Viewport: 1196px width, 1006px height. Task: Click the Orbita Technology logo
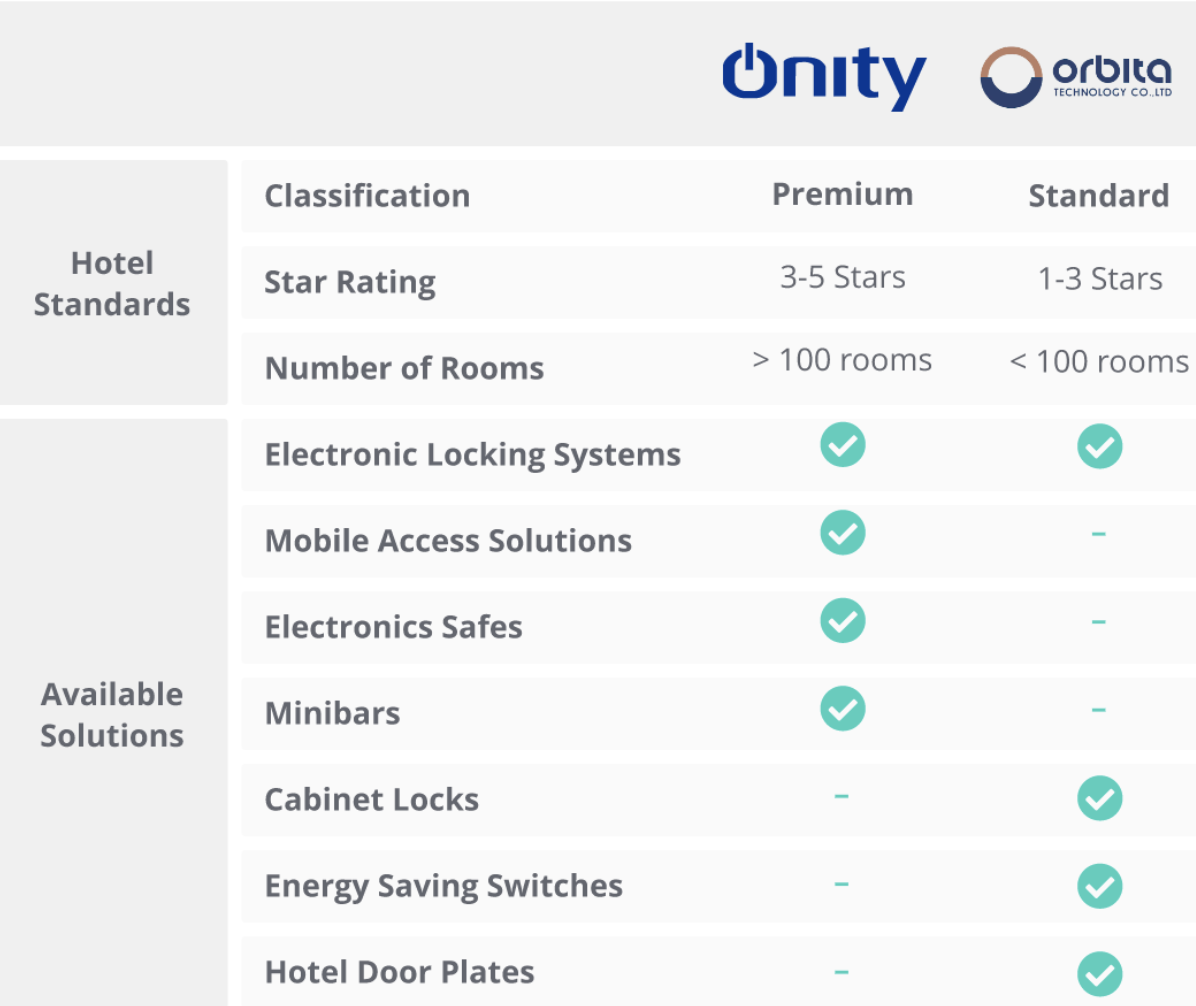[1076, 77]
